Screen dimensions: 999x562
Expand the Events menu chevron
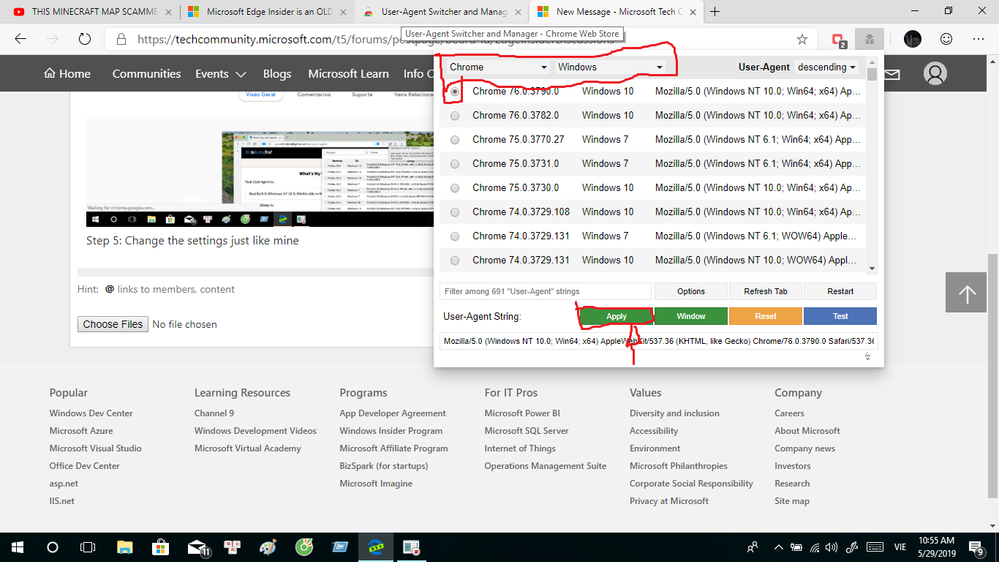tap(240, 75)
